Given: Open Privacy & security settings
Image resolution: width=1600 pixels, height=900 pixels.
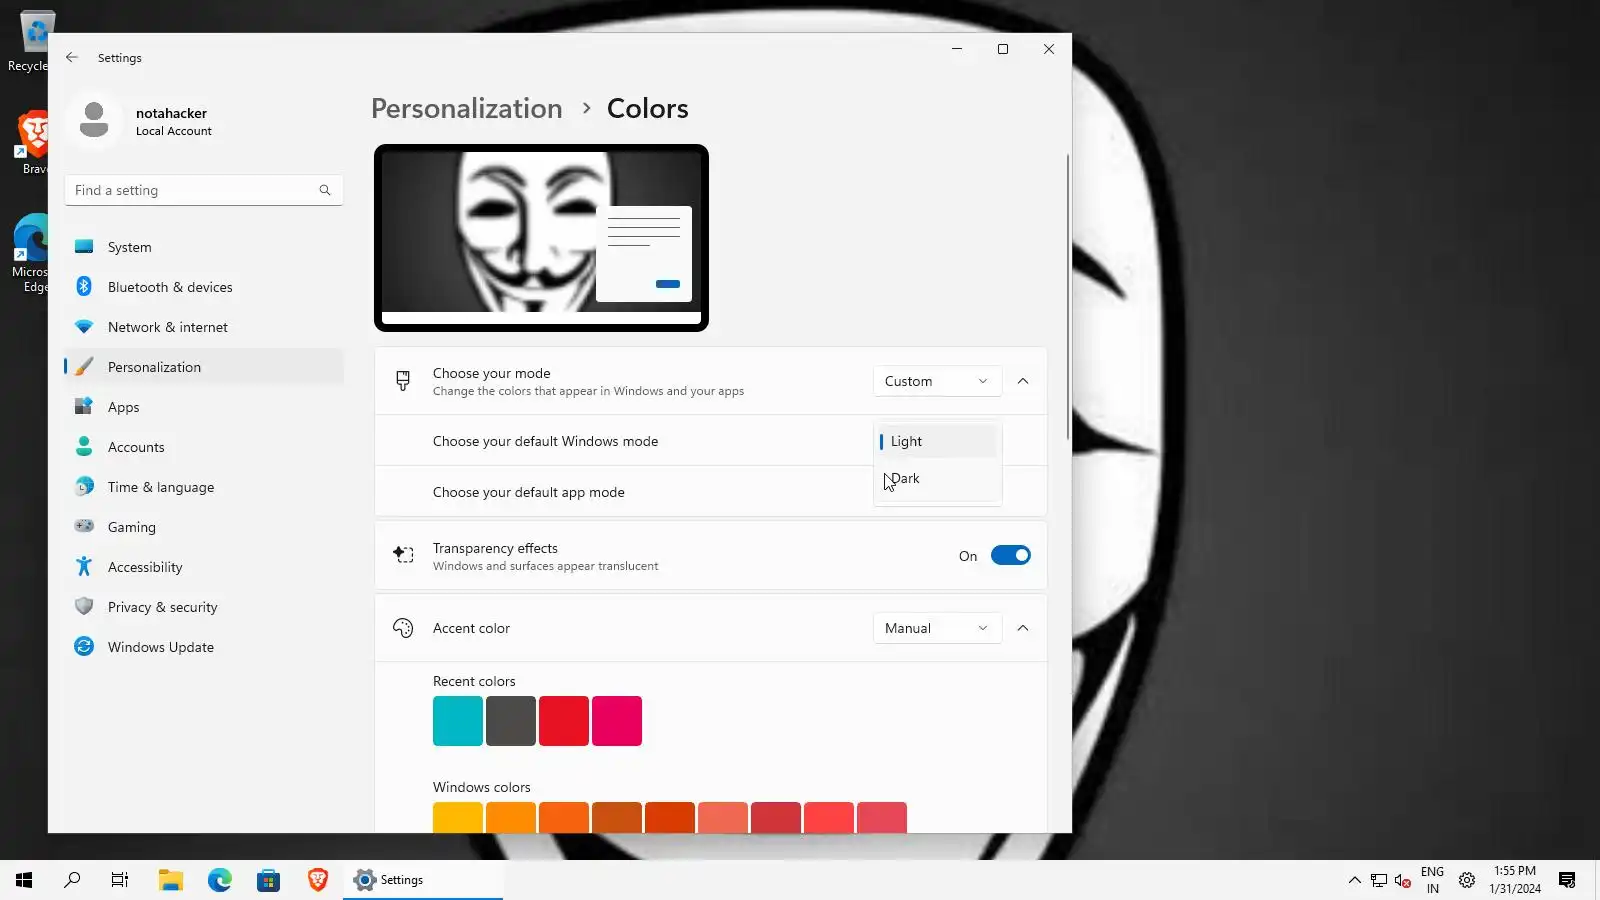Looking at the screenshot, I should pyautogui.click(x=204, y=607).
